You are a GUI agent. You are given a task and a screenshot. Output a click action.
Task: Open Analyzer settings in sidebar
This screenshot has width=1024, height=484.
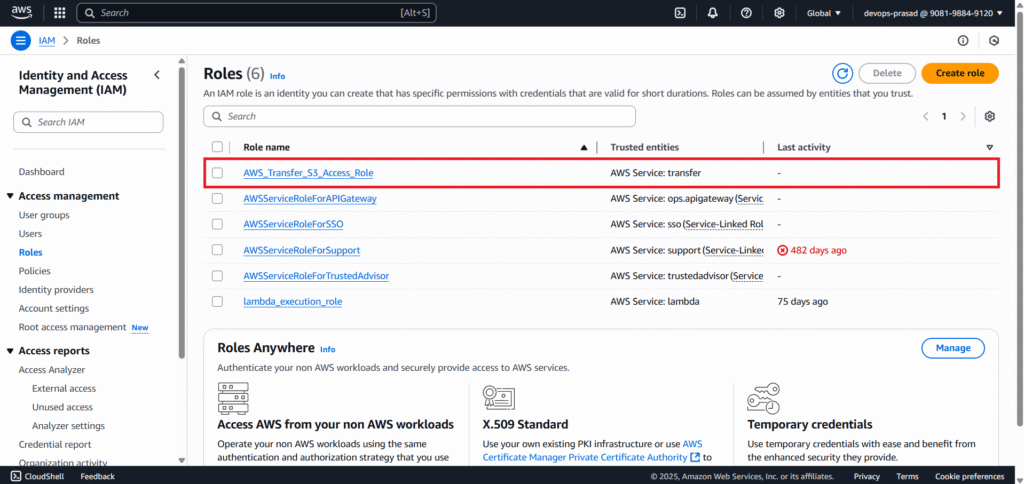[69, 425]
